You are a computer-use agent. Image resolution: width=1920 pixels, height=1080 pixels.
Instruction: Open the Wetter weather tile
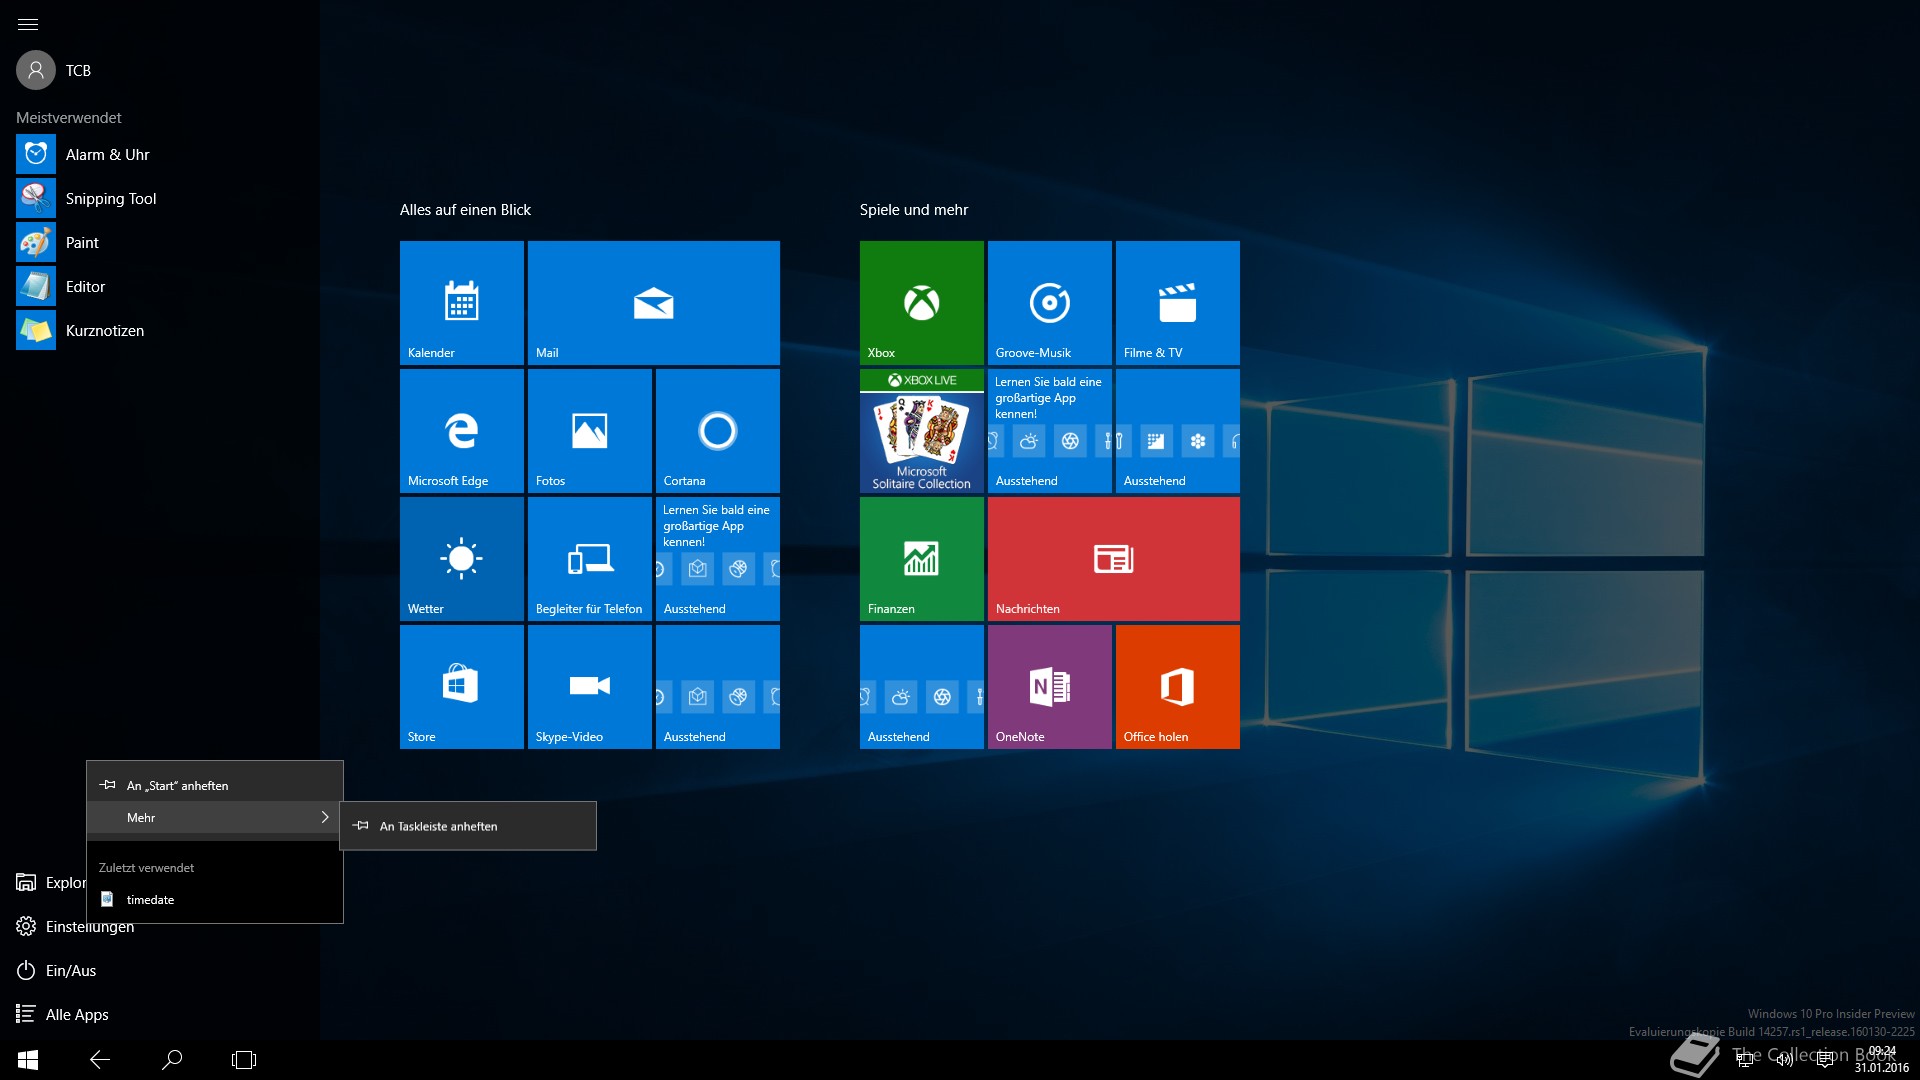point(462,559)
